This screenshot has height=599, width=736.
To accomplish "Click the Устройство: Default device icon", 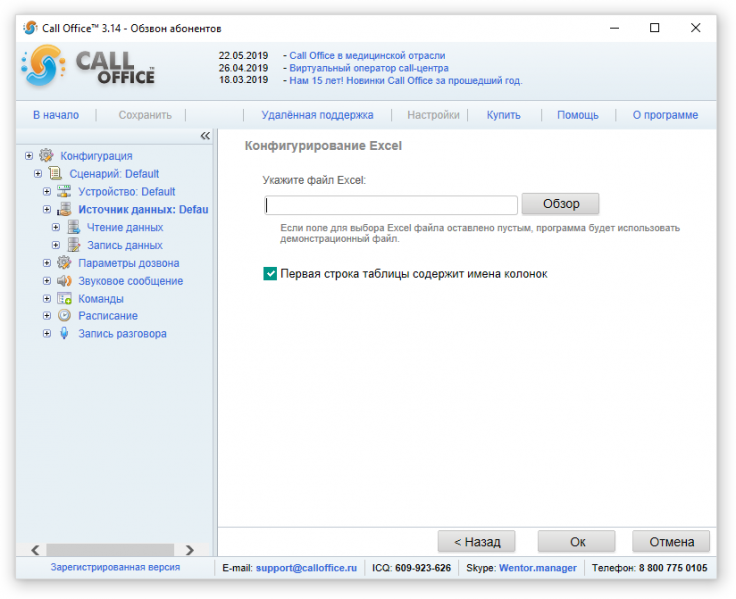I will (64, 191).
